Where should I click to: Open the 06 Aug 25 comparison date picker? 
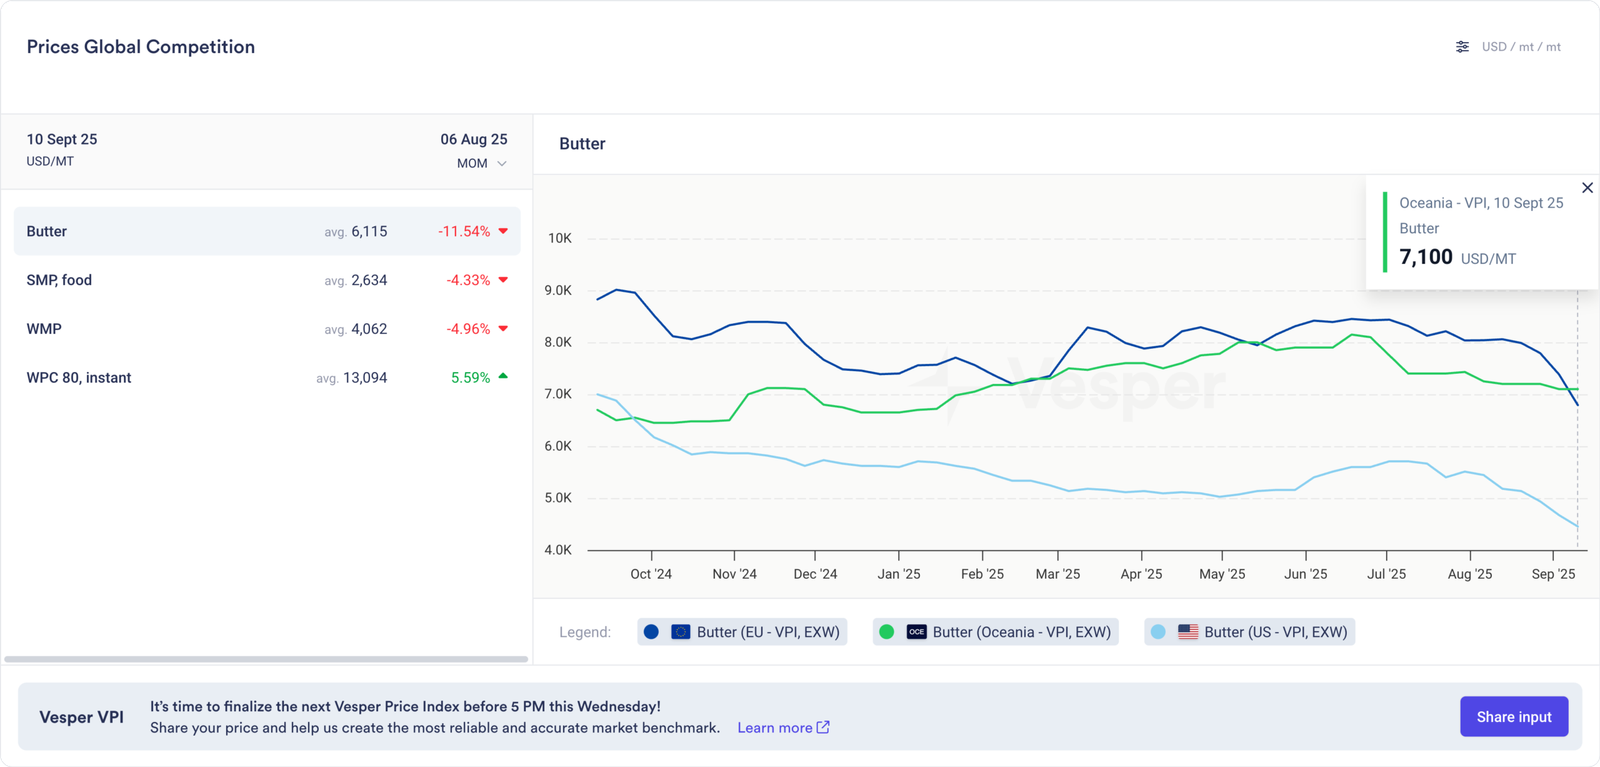click(x=473, y=139)
